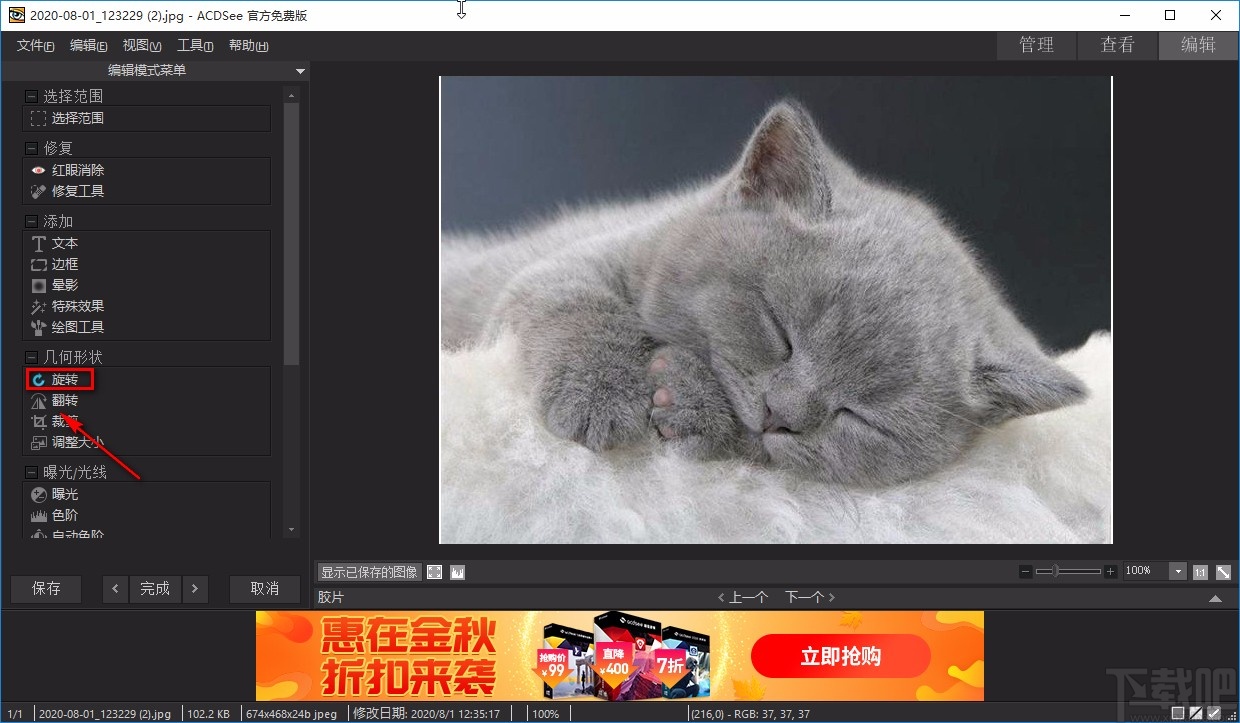Expand the 胶片 filmstrip panel arrow
Image resolution: width=1240 pixels, height=723 pixels.
click(1215, 598)
